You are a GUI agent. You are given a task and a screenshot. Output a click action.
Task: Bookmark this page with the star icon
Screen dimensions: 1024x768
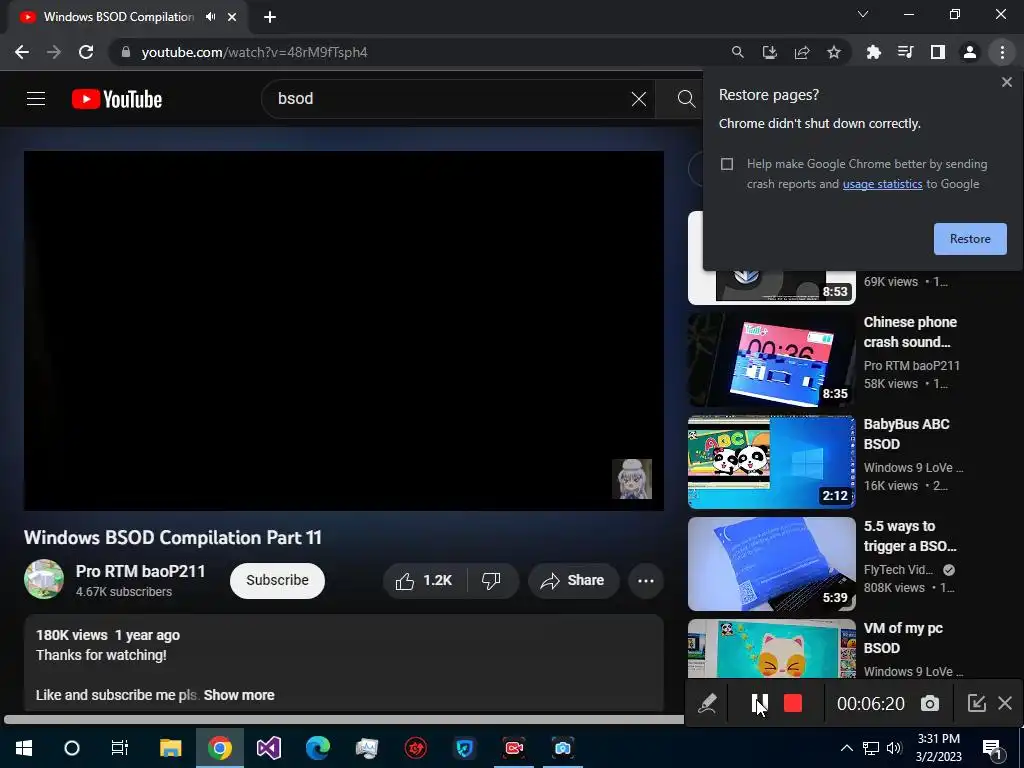click(x=834, y=52)
